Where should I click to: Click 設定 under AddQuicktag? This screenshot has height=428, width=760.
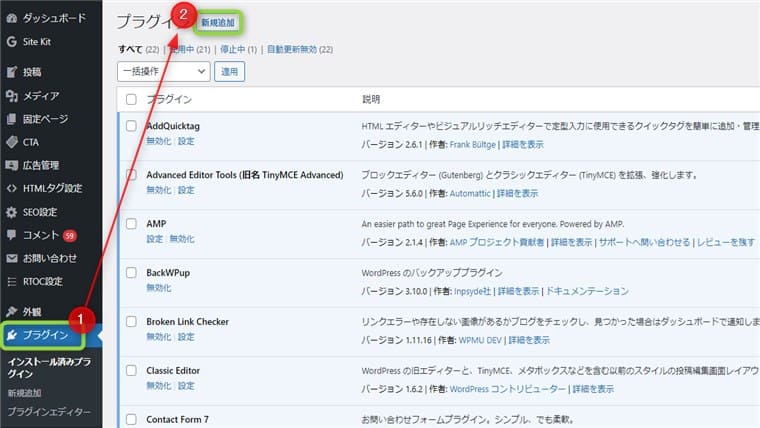[x=186, y=141]
